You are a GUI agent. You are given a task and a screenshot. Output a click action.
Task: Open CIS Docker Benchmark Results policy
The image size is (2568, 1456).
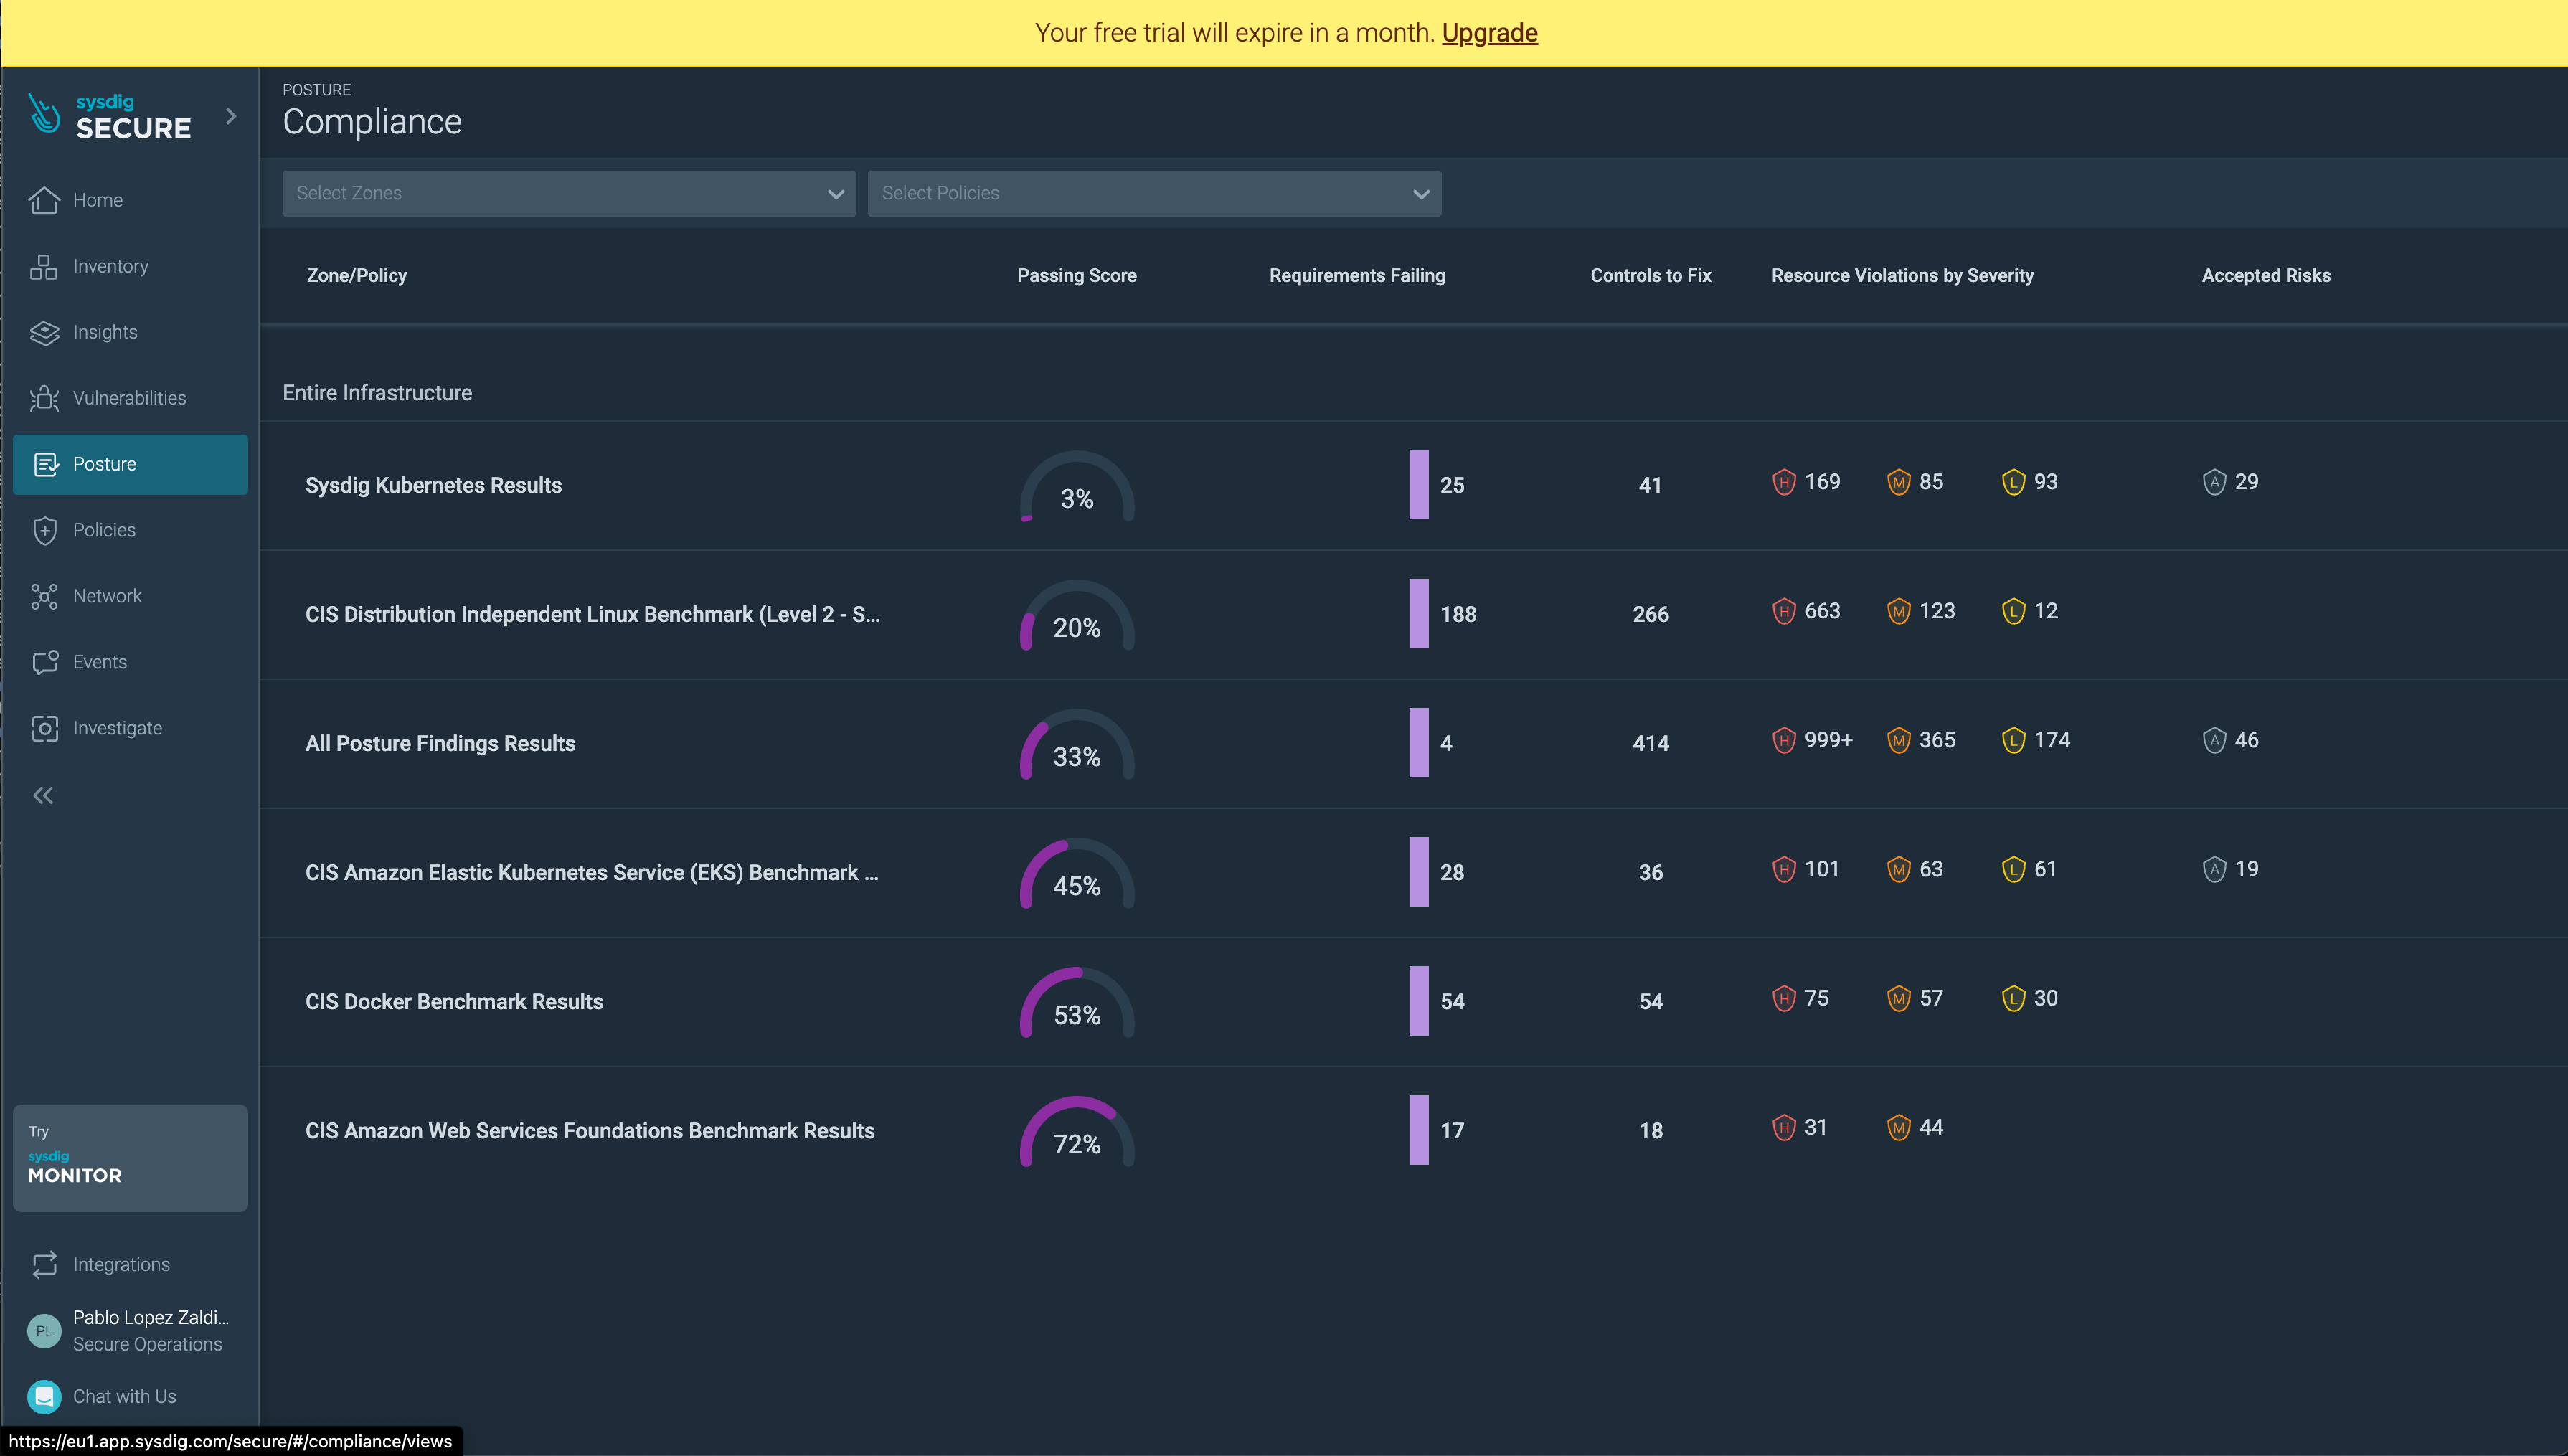tap(454, 1001)
